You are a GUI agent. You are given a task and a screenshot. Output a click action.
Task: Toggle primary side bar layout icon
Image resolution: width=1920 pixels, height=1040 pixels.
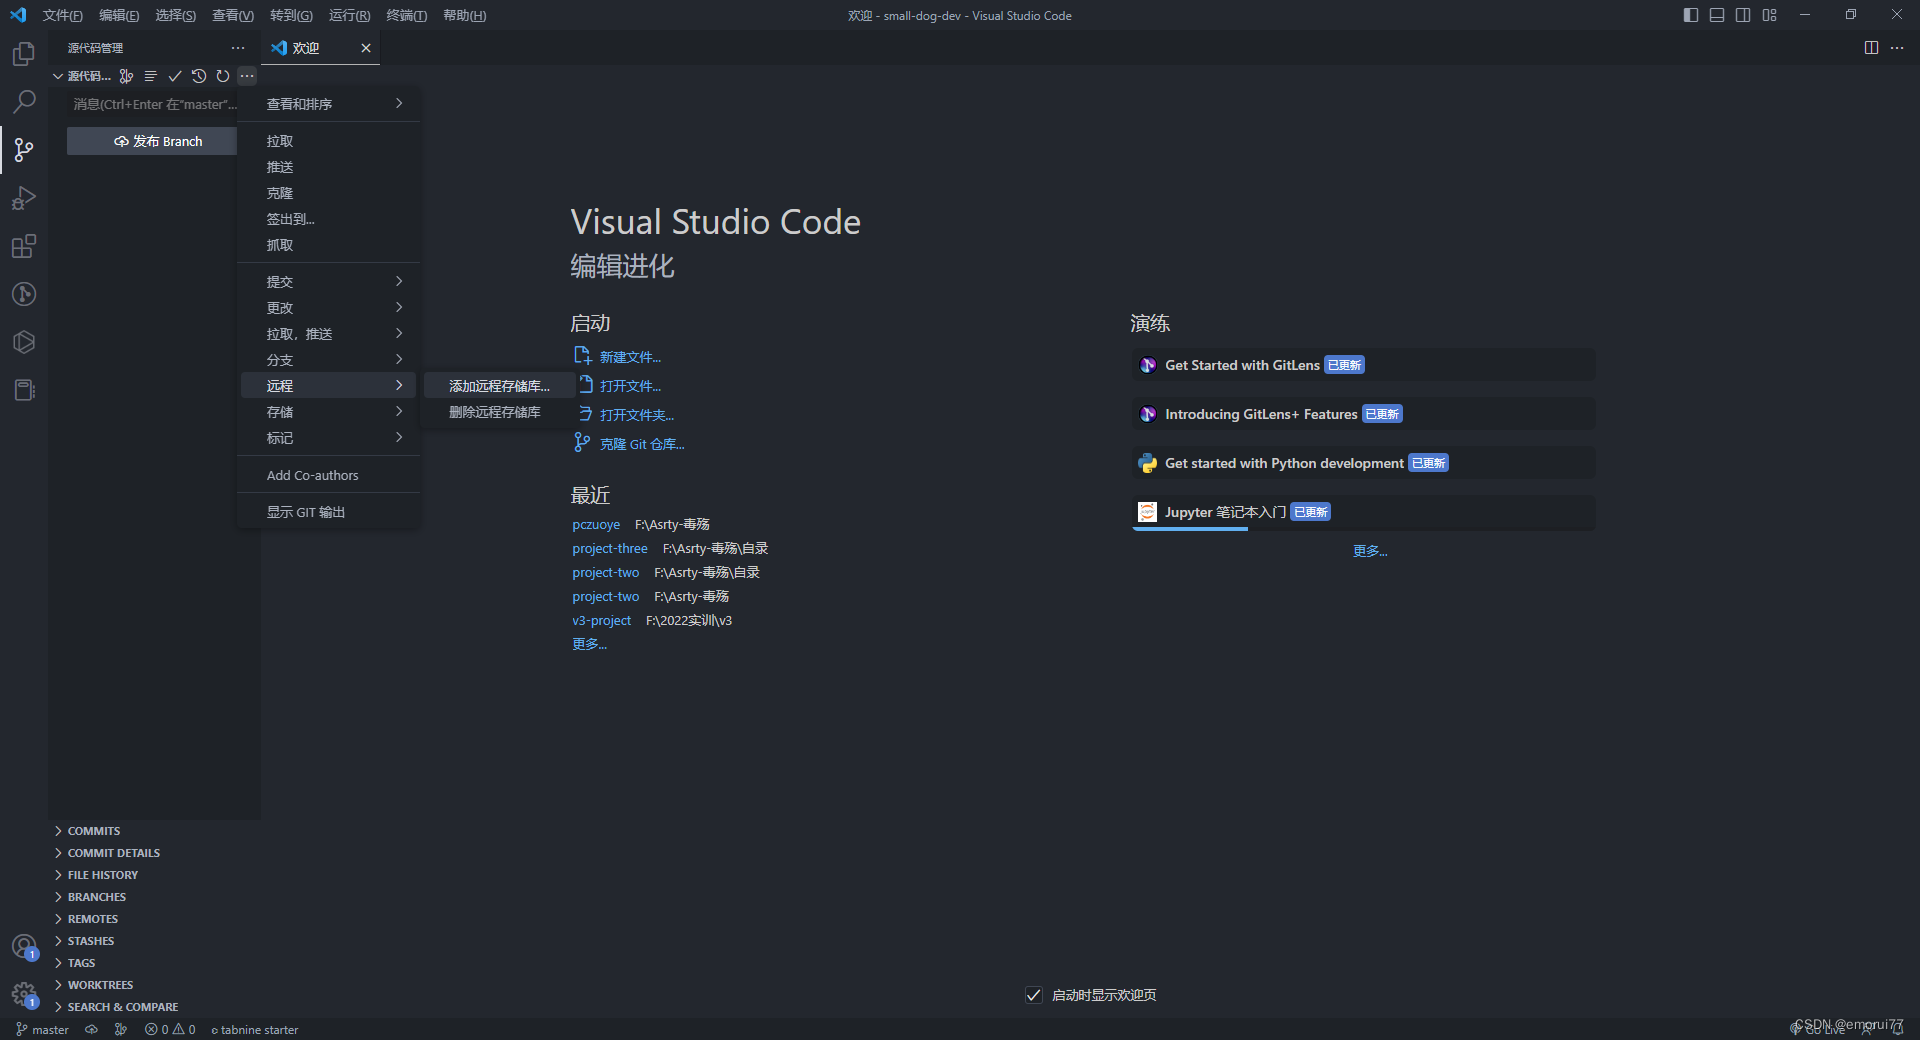tap(1691, 15)
